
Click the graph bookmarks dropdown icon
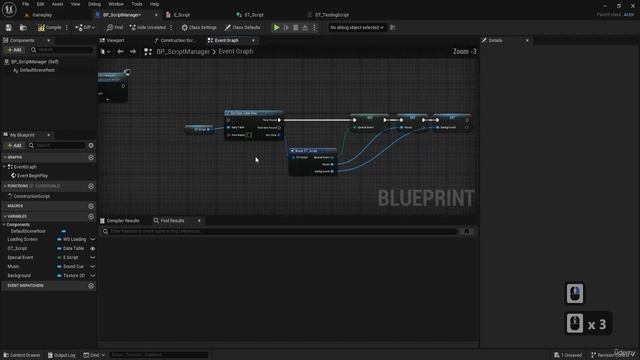pos(105,52)
